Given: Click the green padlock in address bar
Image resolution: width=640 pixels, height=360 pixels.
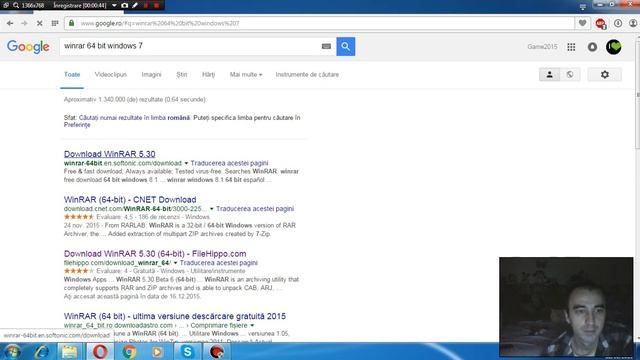Looking at the screenshot, I should pos(71,23).
